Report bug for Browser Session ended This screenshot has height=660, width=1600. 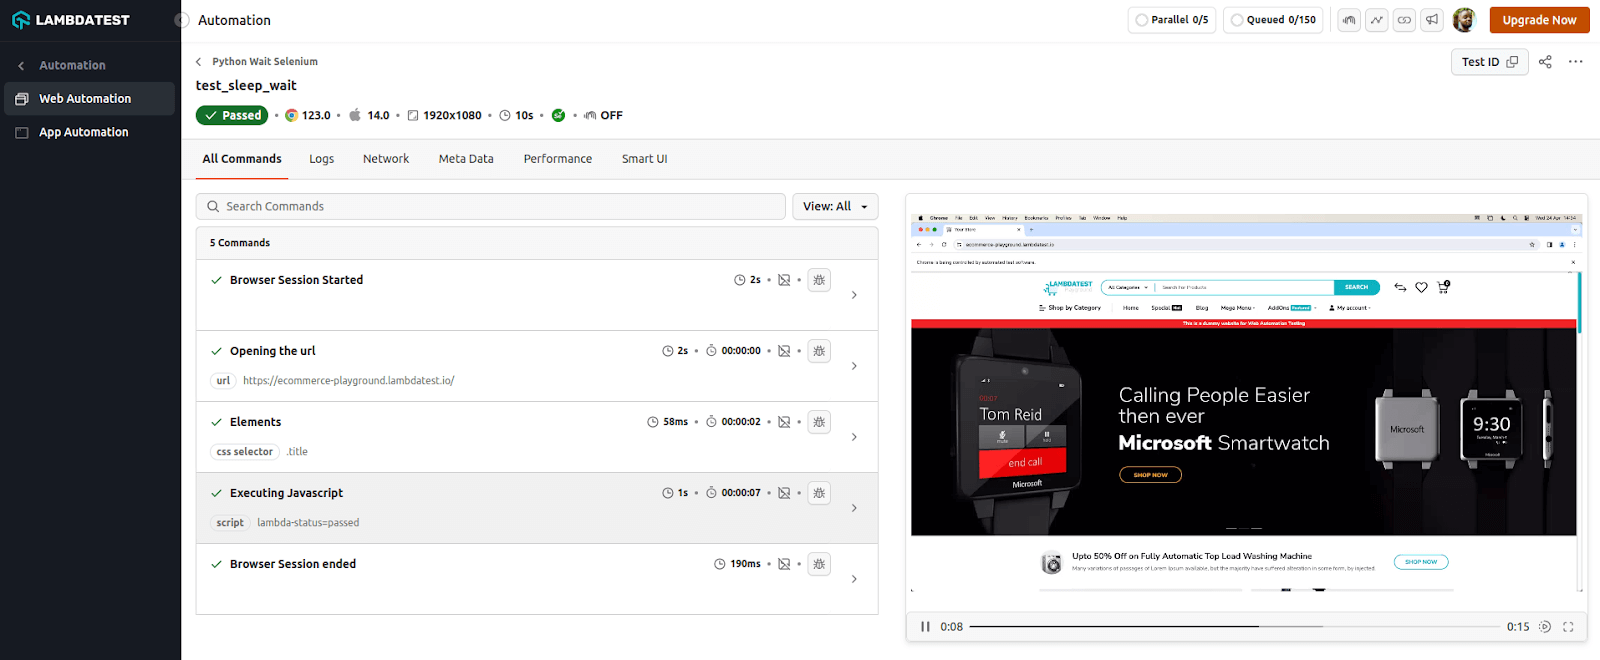point(819,564)
